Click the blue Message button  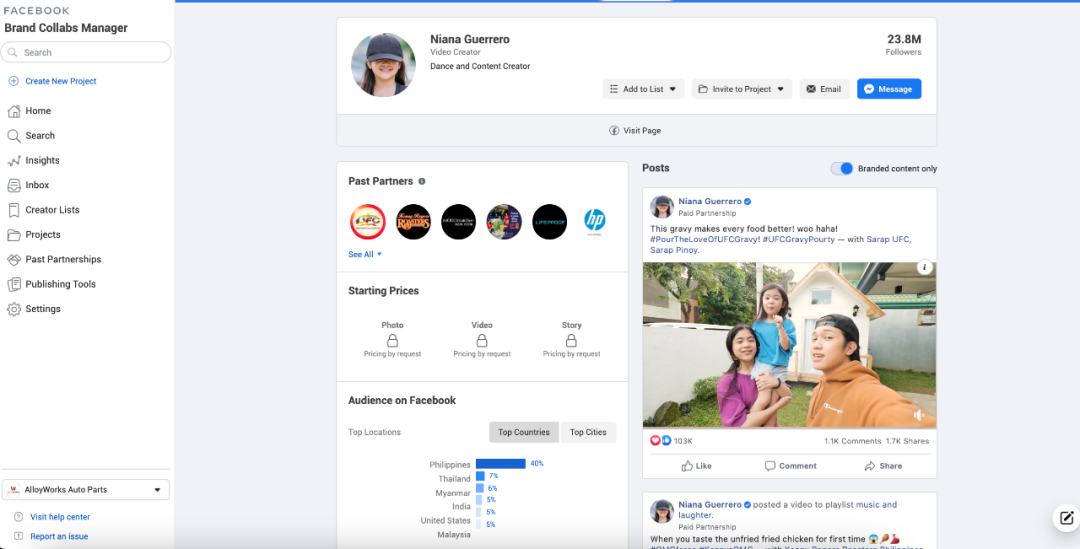(888, 89)
